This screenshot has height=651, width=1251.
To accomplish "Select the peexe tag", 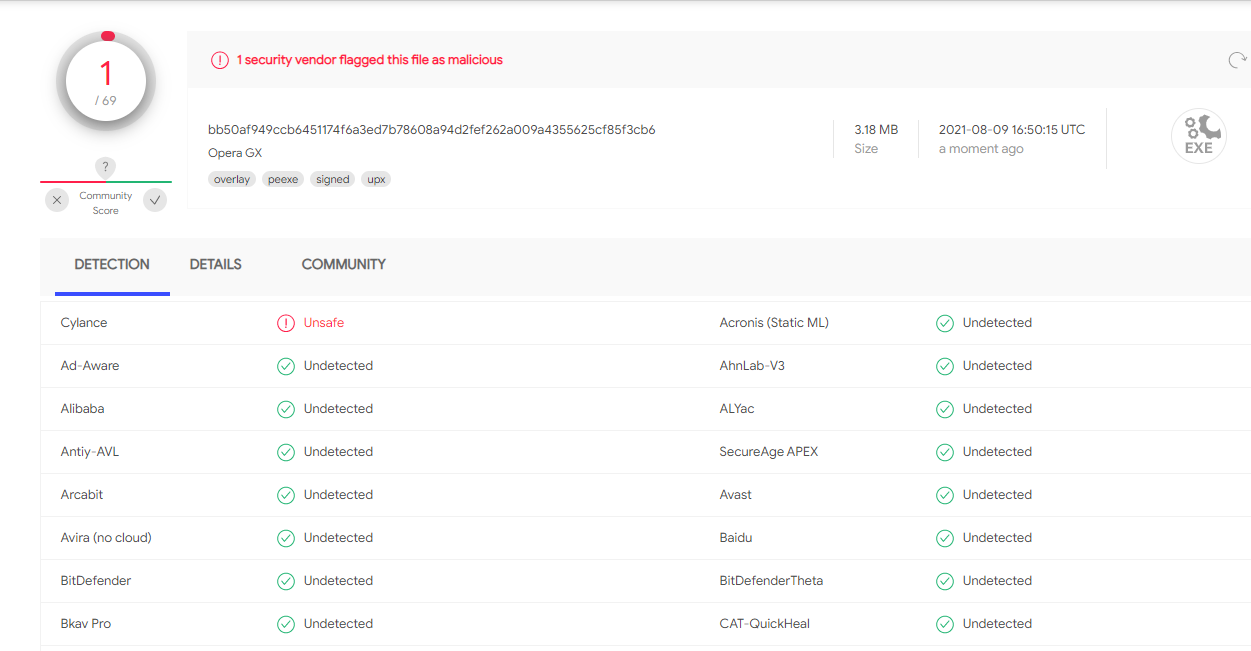I will pyautogui.click(x=283, y=180).
